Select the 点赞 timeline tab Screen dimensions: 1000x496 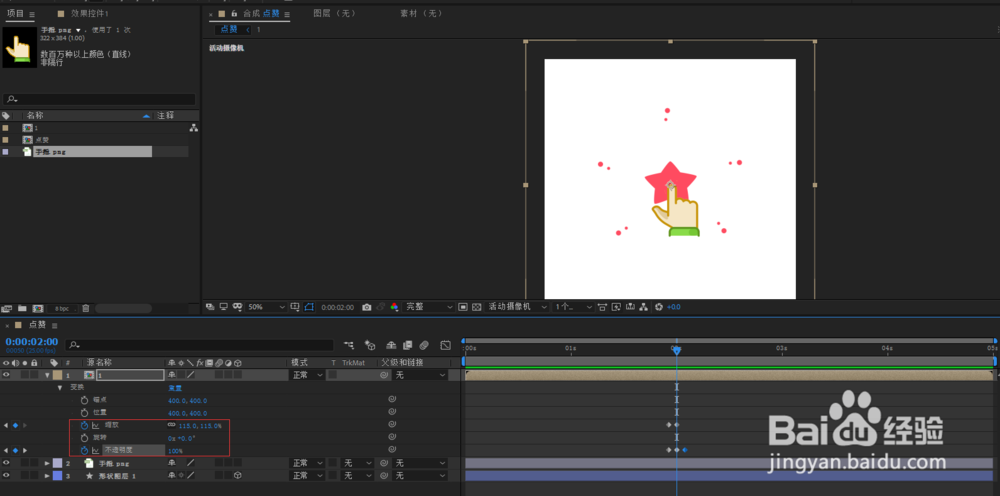[37, 325]
